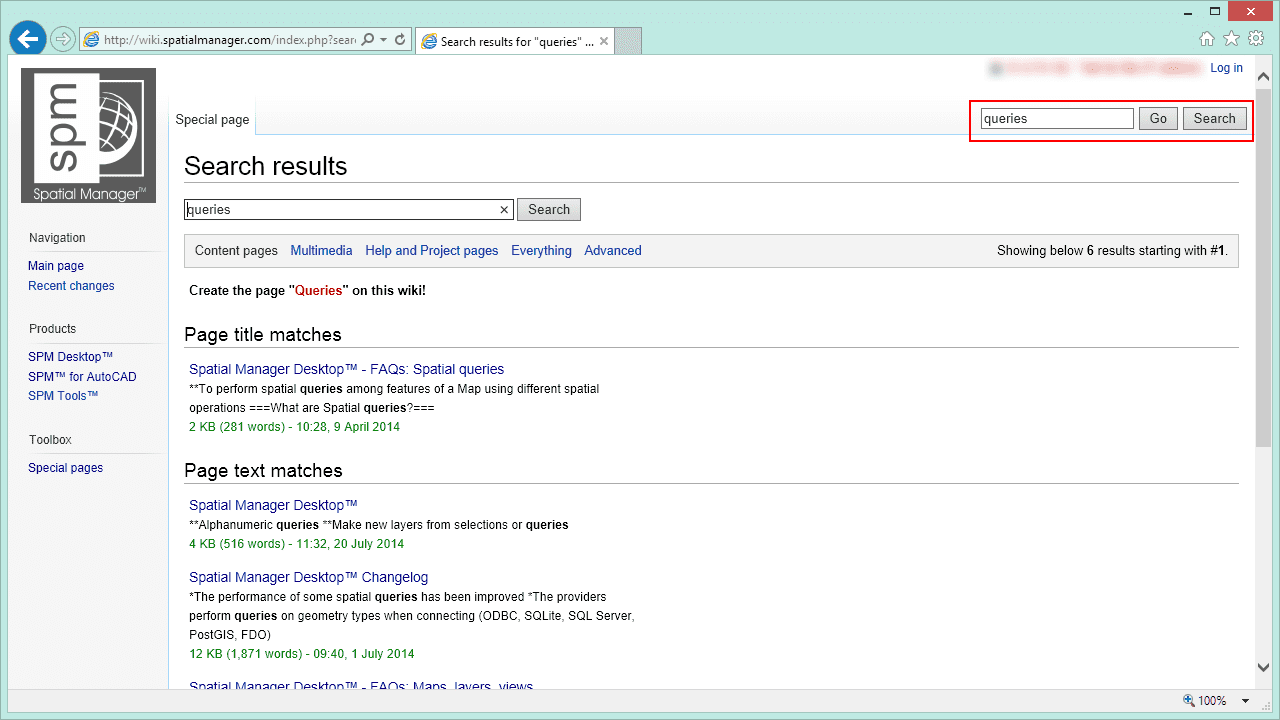Switch to Everything search profile
This screenshot has height=720, width=1280.
541,251
